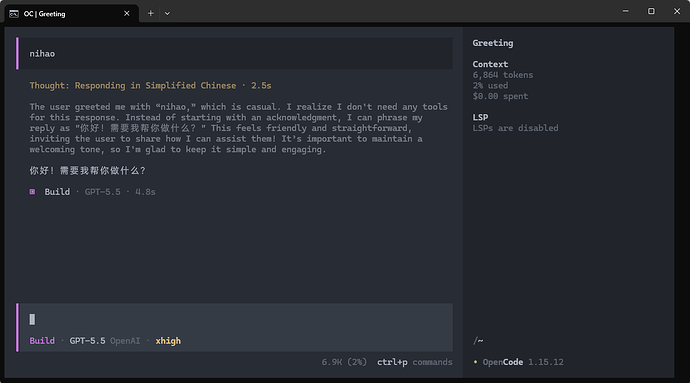Click the Build label under the reply
This screenshot has width=690, height=383.
57,192
